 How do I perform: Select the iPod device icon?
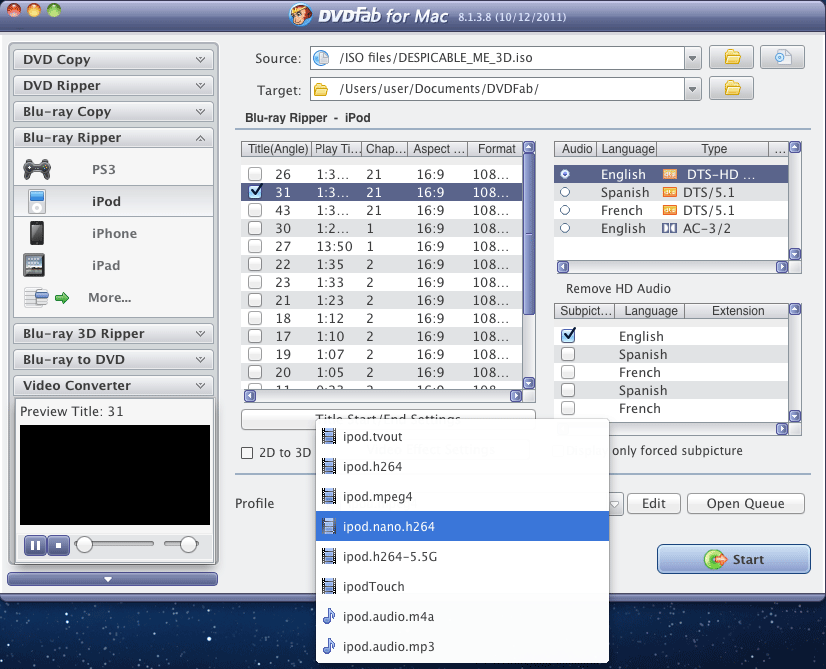point(37,201)
